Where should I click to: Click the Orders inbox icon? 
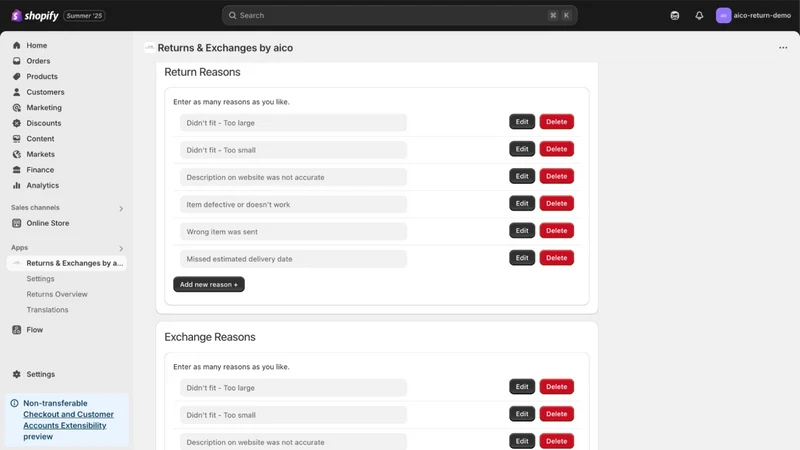tap(16, 61)
